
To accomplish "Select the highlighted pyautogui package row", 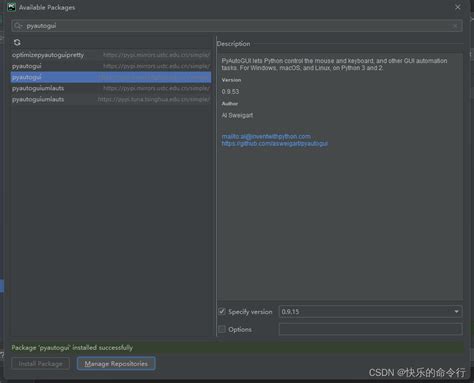I will [x=111, y=77].
